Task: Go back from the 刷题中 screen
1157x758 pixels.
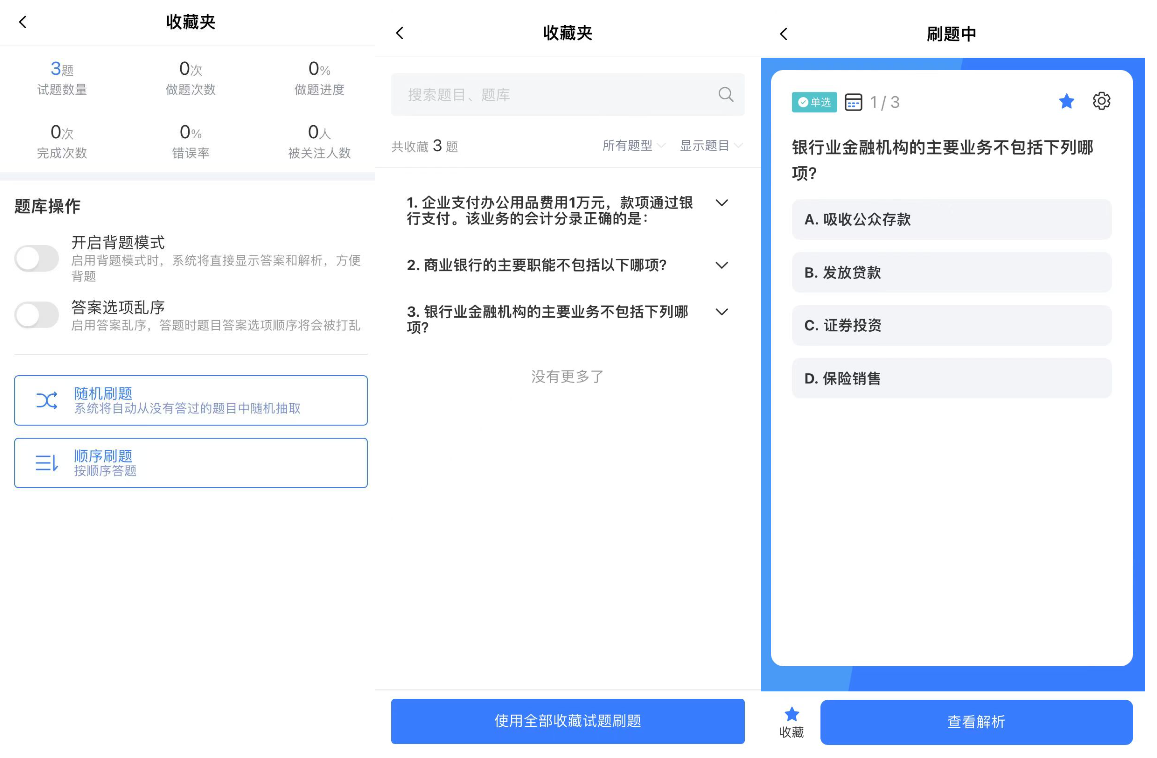Action: tap(783, 33)
